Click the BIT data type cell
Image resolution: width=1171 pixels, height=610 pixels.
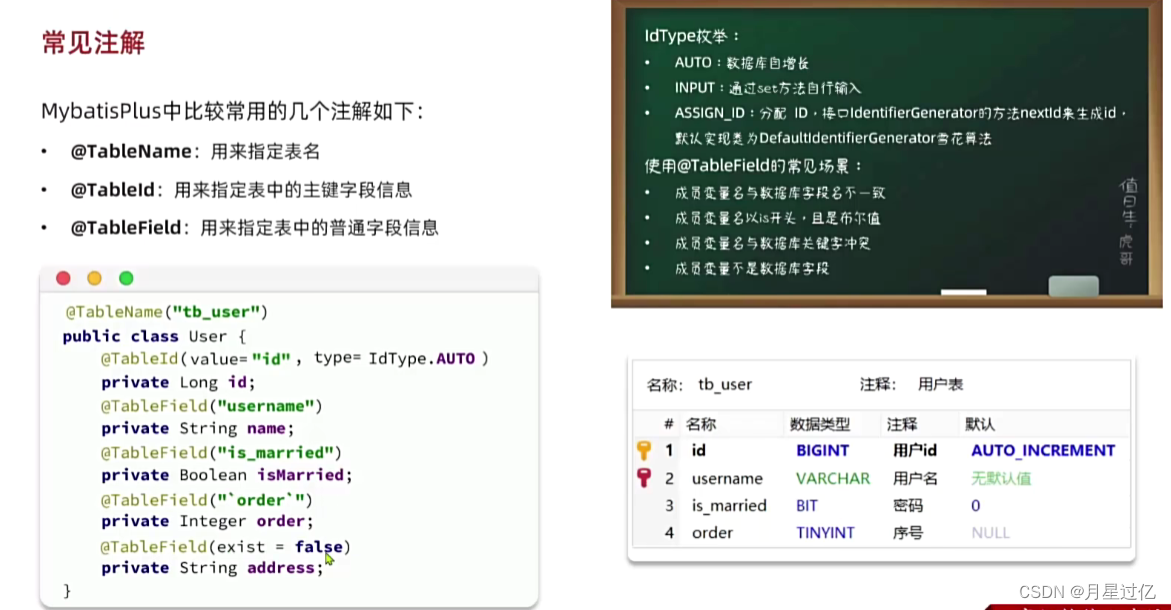click(807, 505)
